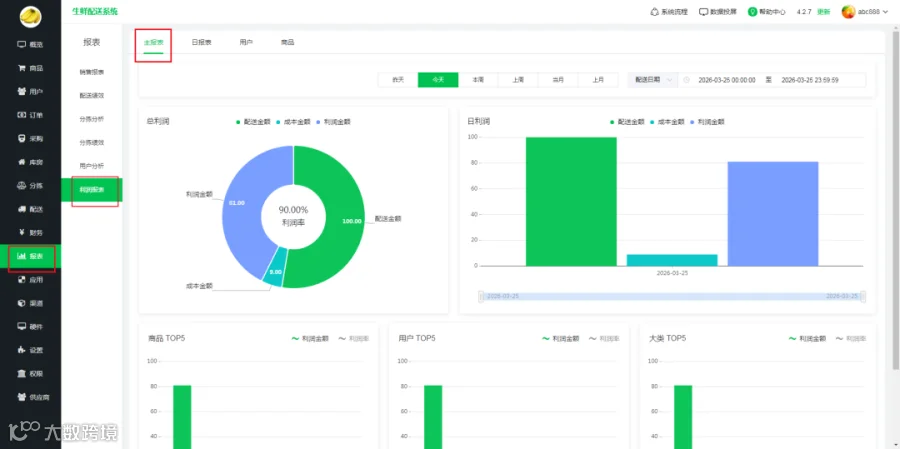Expand the 配送日期 dropdown
This screenshot has height=449, width=900.
tap(653, 80)
